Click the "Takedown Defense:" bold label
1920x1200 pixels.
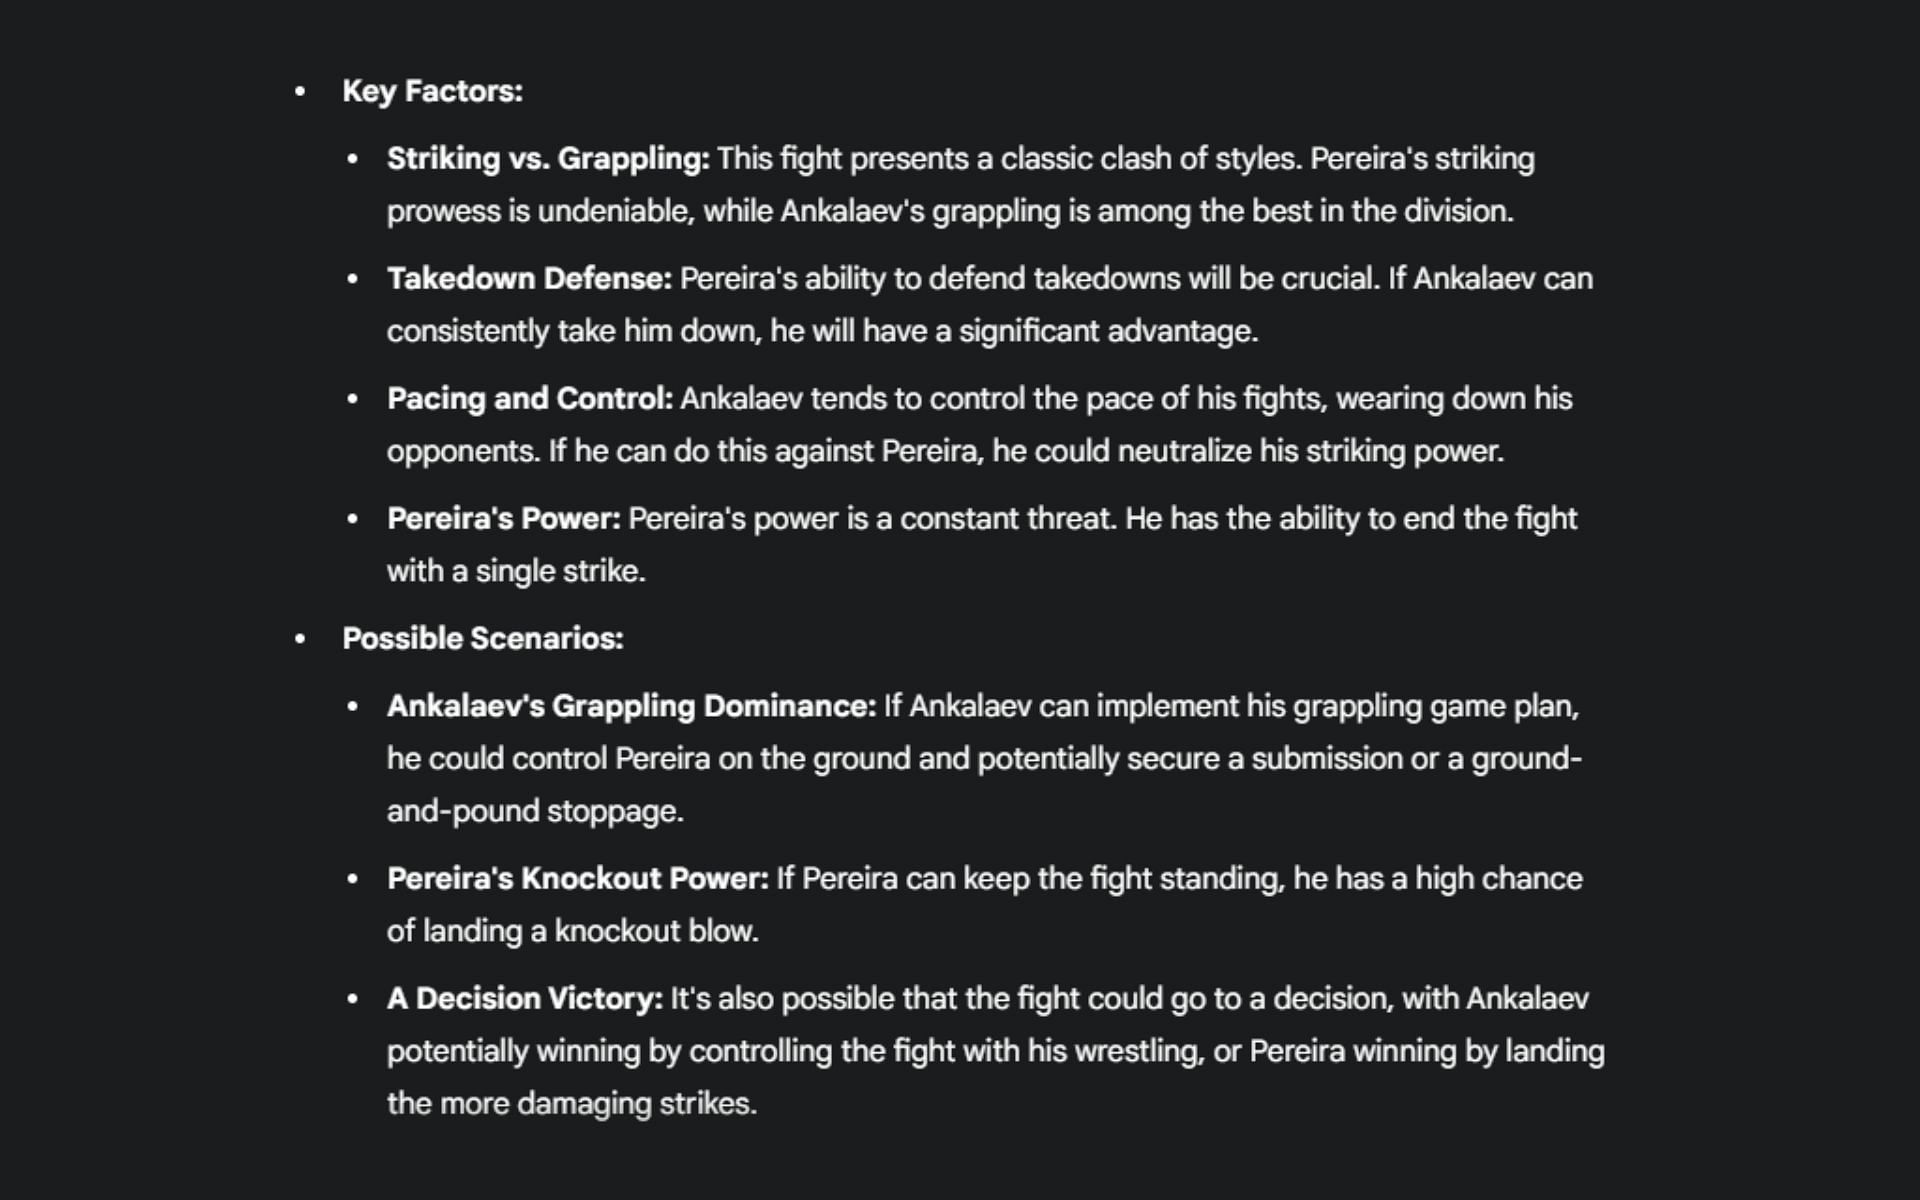529,278
